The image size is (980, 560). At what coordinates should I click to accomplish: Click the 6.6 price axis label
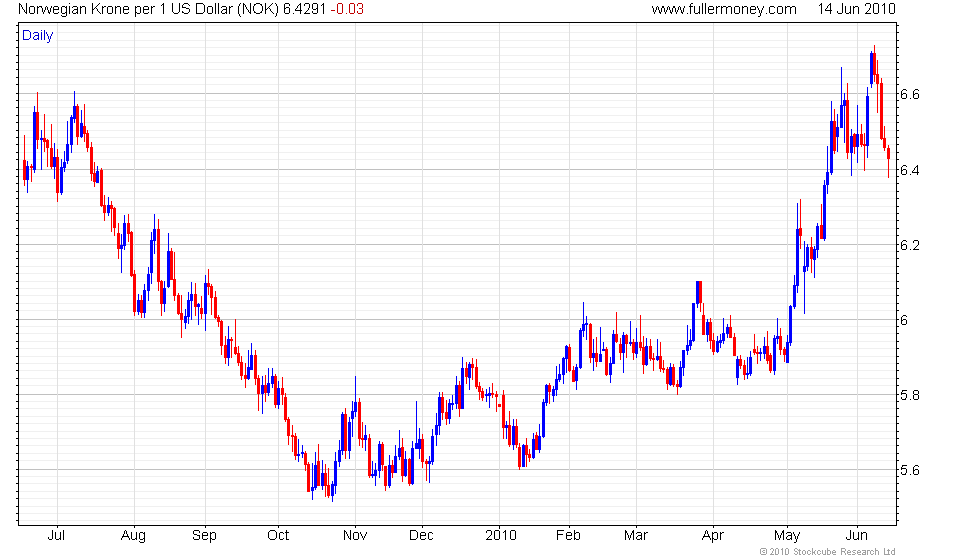(x=910, y=94)
